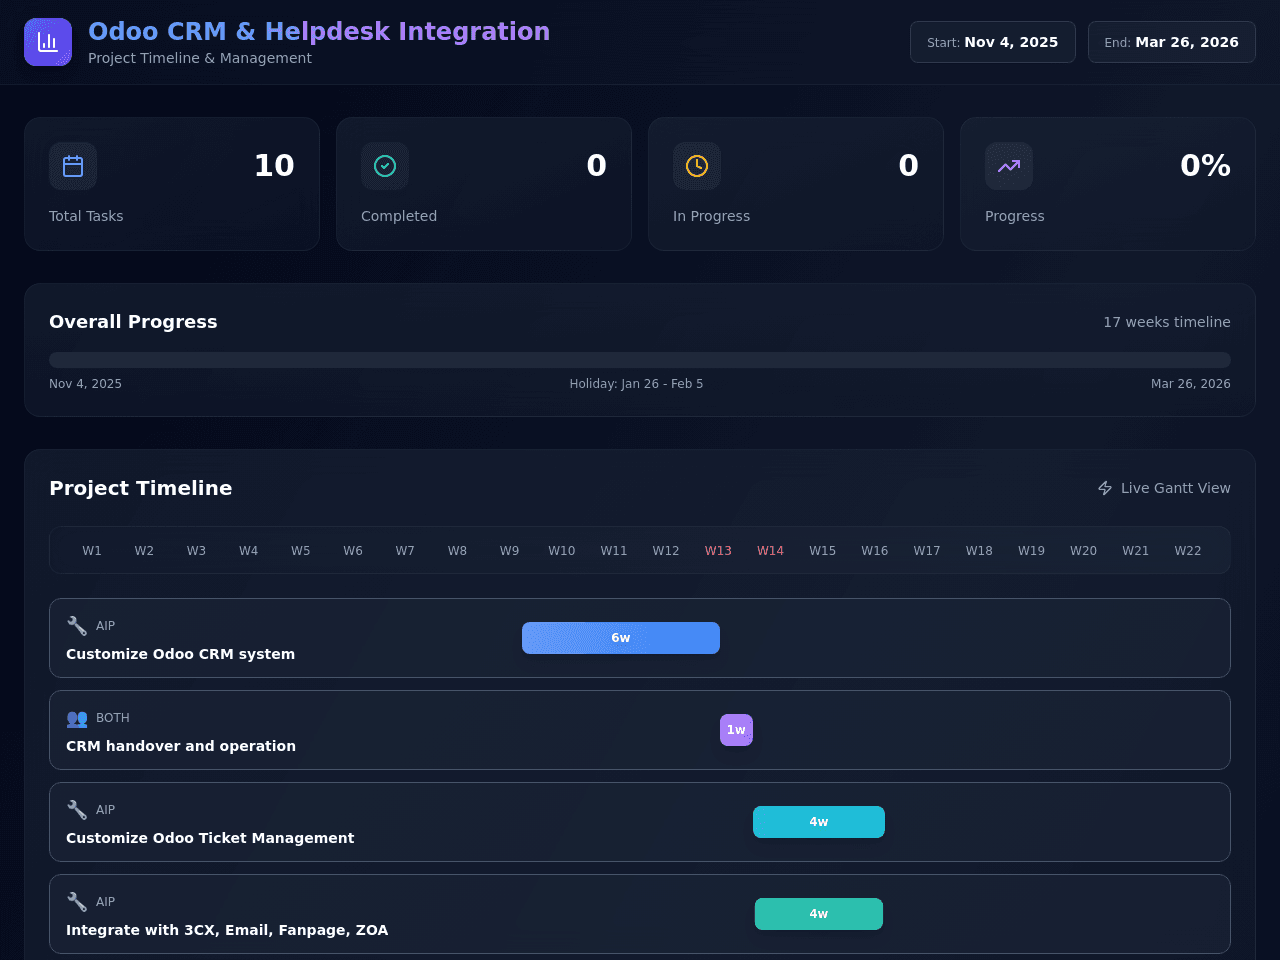
Task: Click week W18 in timeline header
Action: click(x=979, y=551)
